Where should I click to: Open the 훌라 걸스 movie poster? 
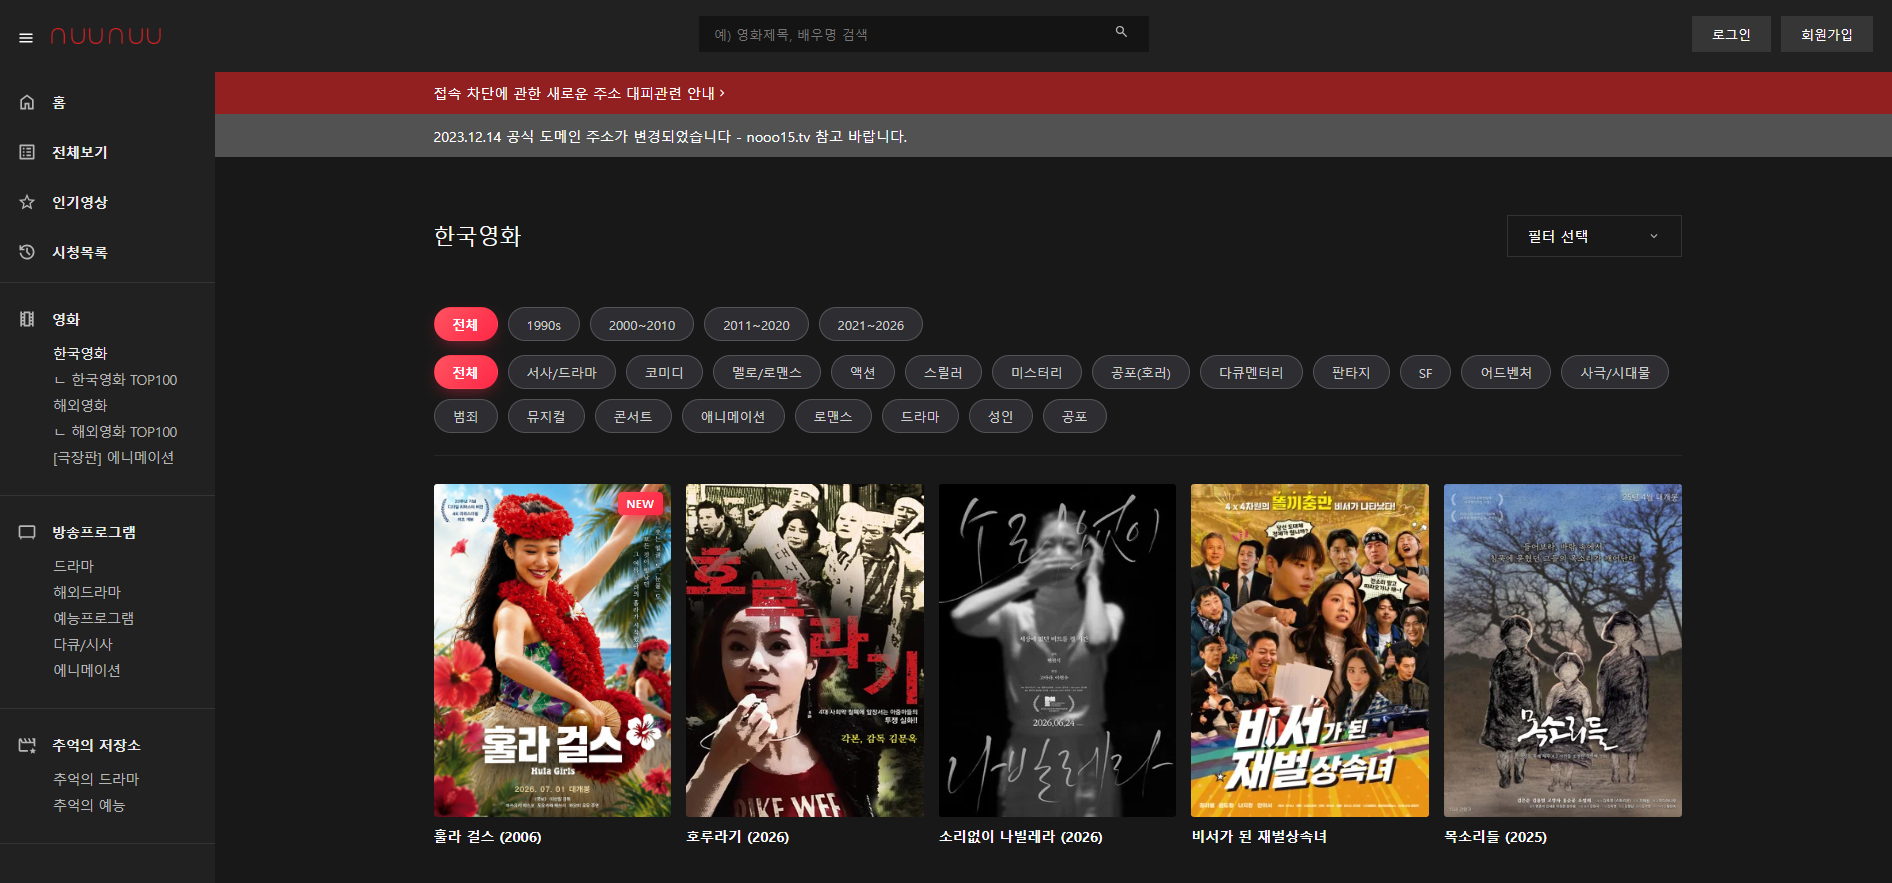pos(553,650)
